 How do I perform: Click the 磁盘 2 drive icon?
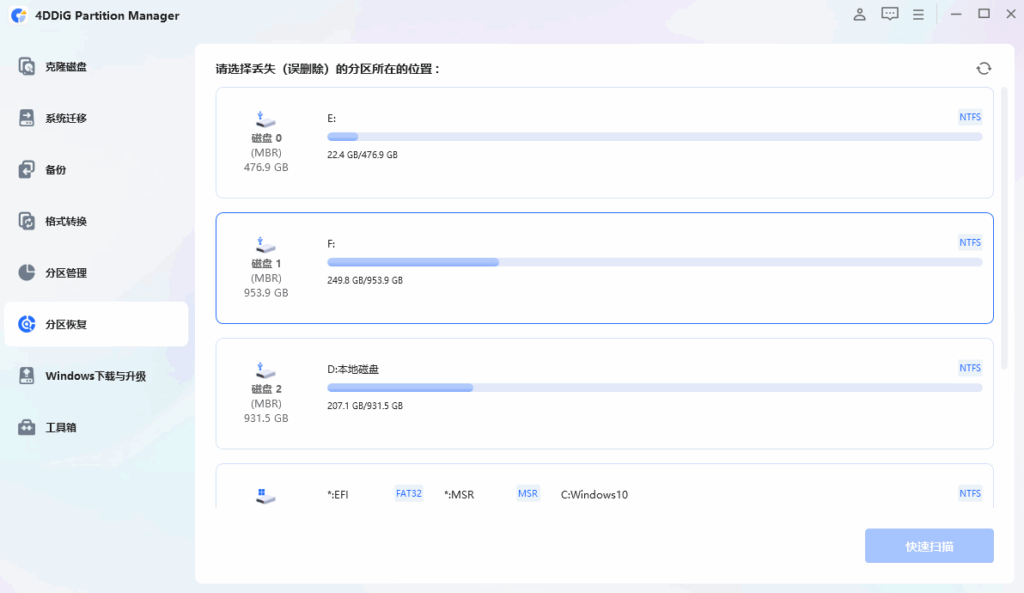(x=265, y=370)
